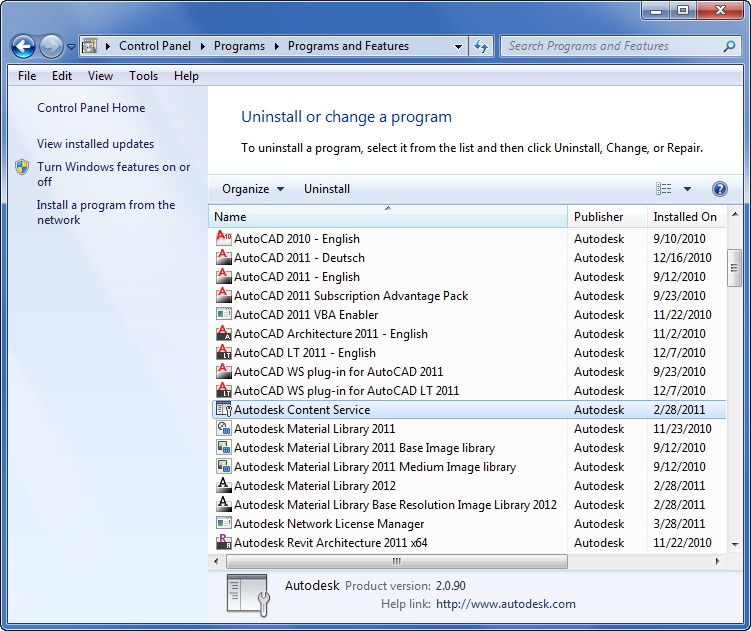Open the help via blue question mark icon

[x=719, y=189]
